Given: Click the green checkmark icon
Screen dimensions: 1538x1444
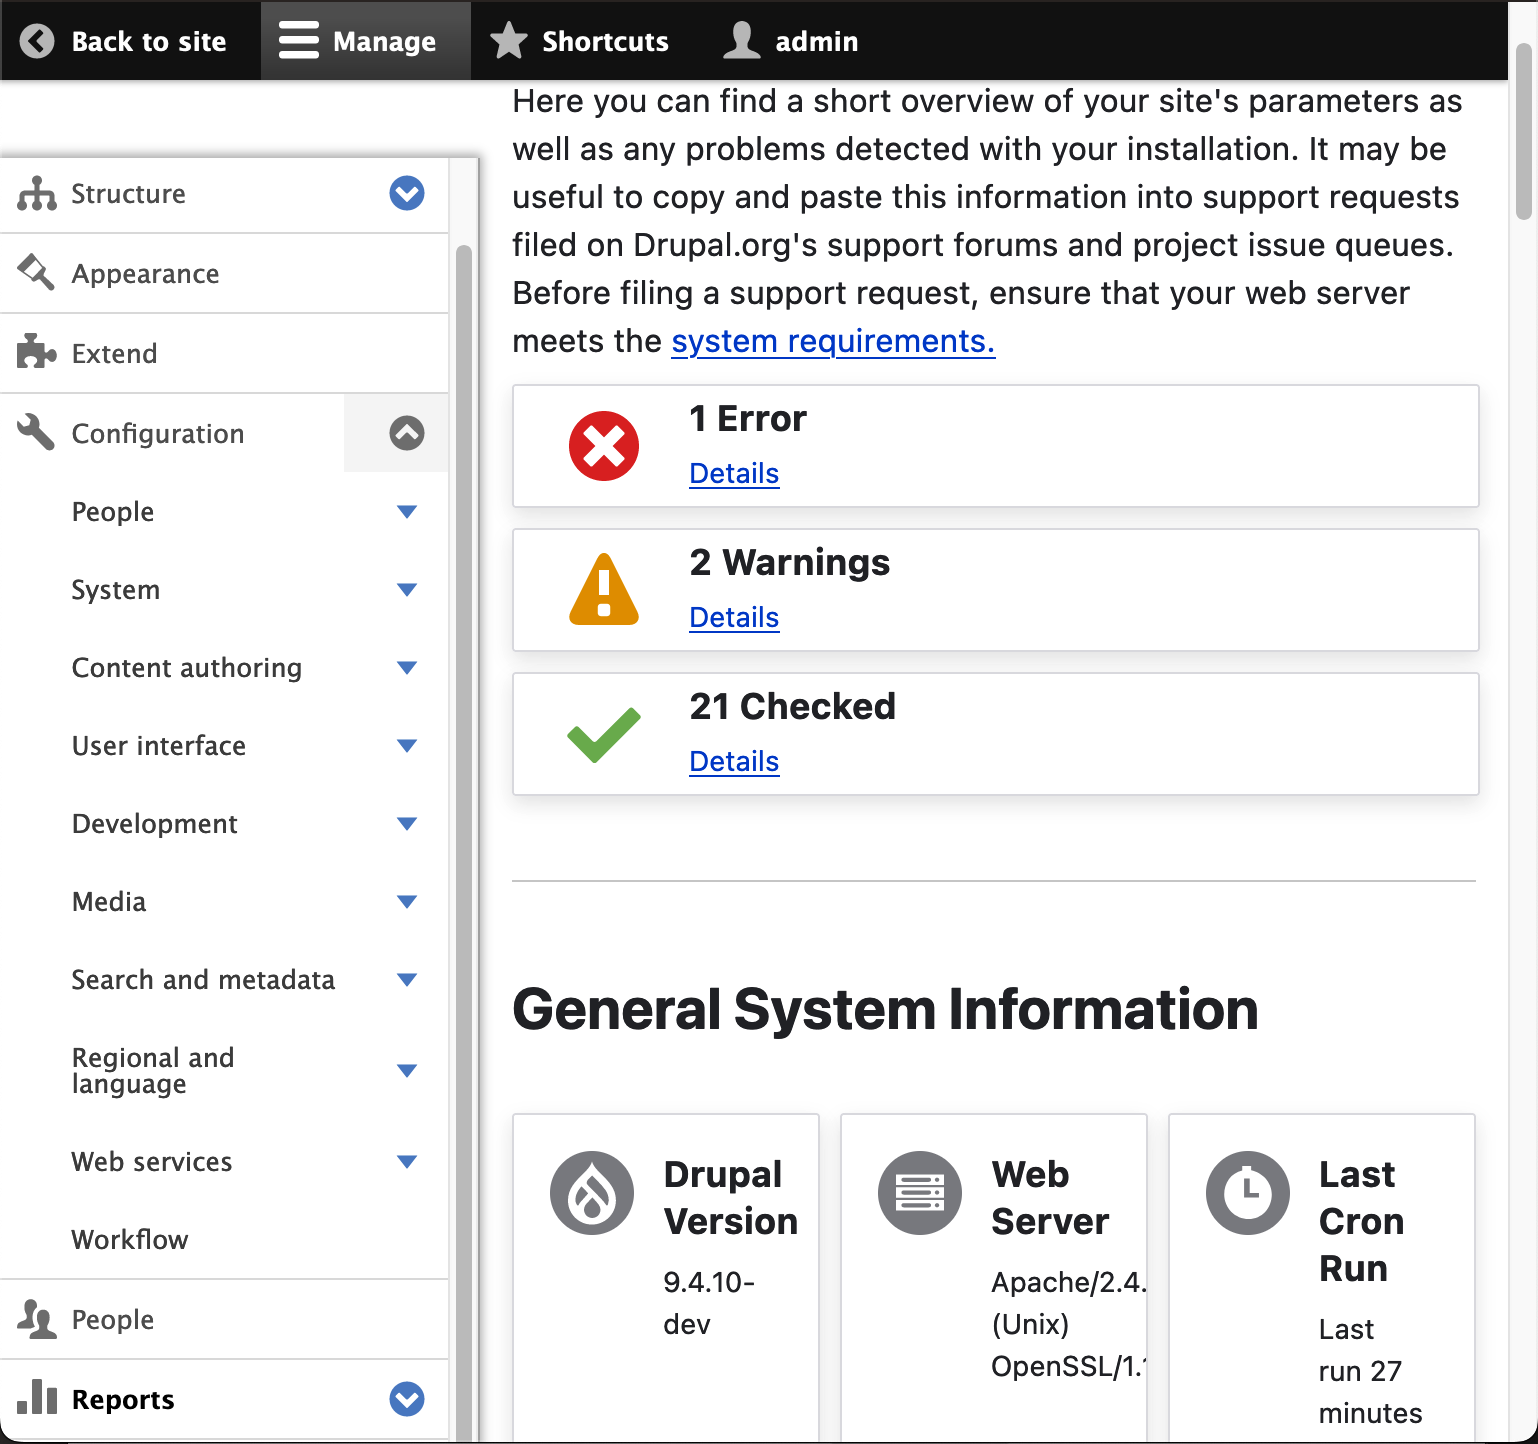Looking at the screenshot, I should click(603, 735).
